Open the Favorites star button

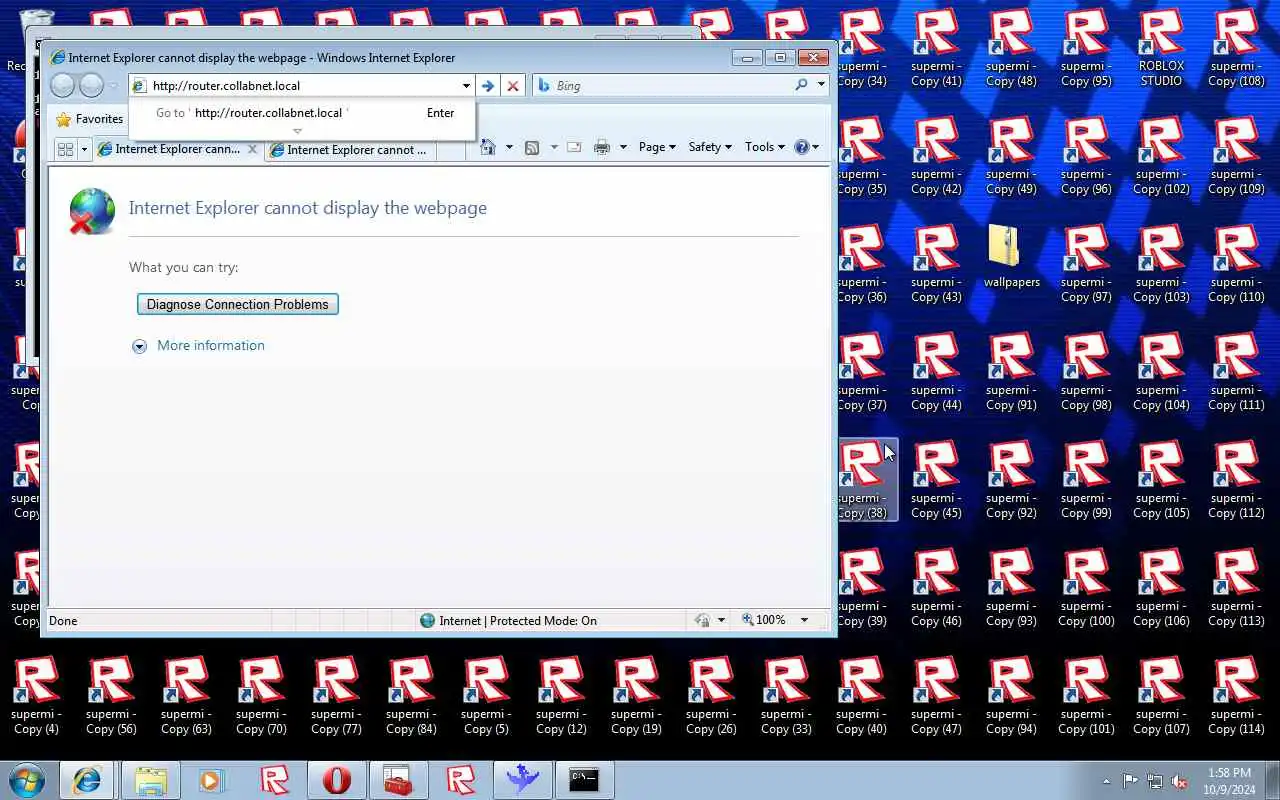click(90, 119)
